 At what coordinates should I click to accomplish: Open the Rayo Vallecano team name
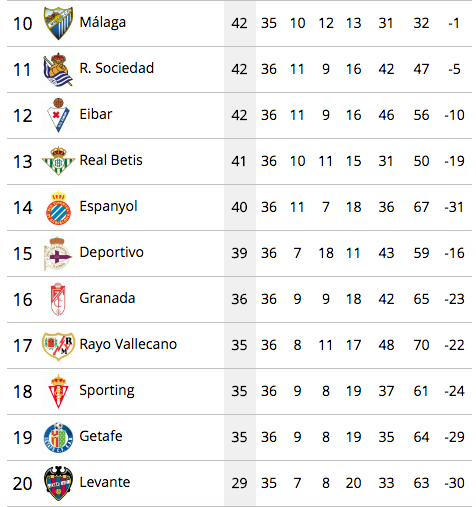[128, 345]
